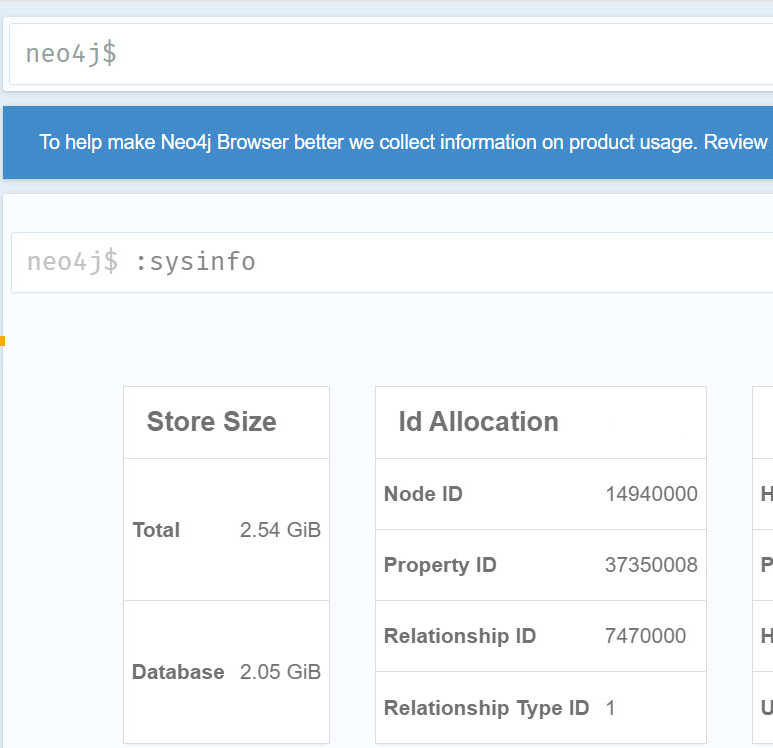Select the Node ID value 14940000

tap(651, 494)
